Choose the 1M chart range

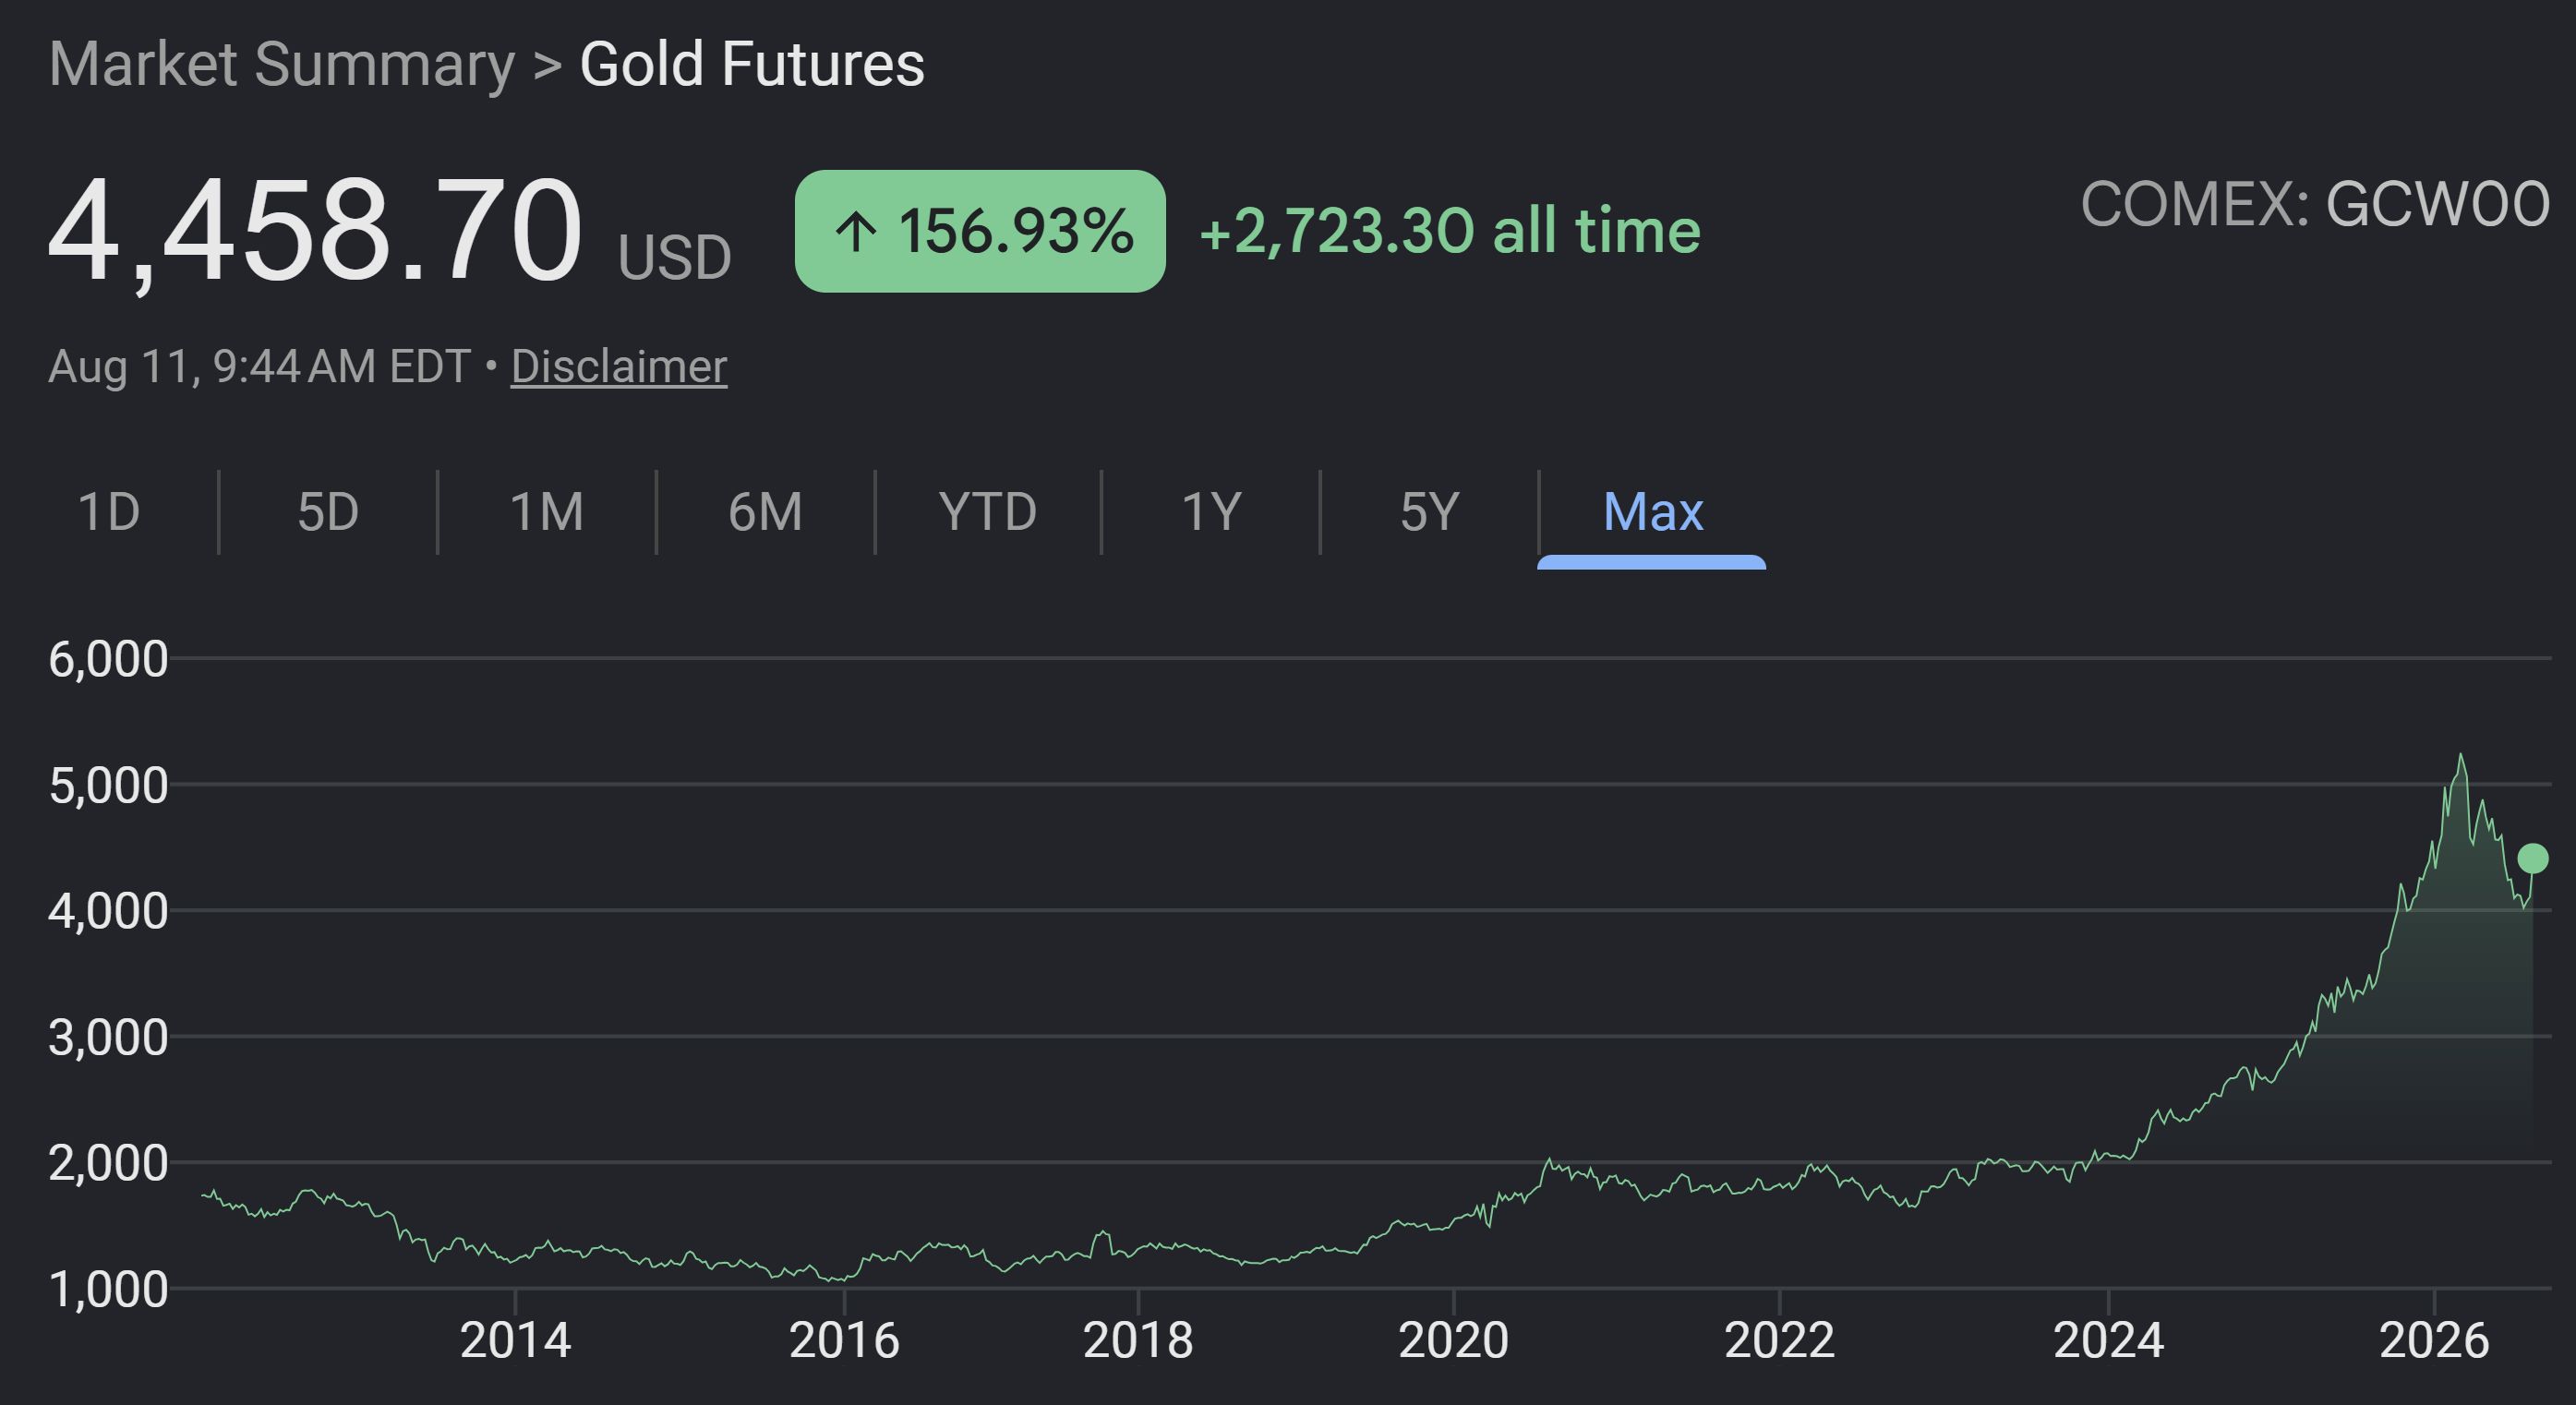(x=547, y=512)
